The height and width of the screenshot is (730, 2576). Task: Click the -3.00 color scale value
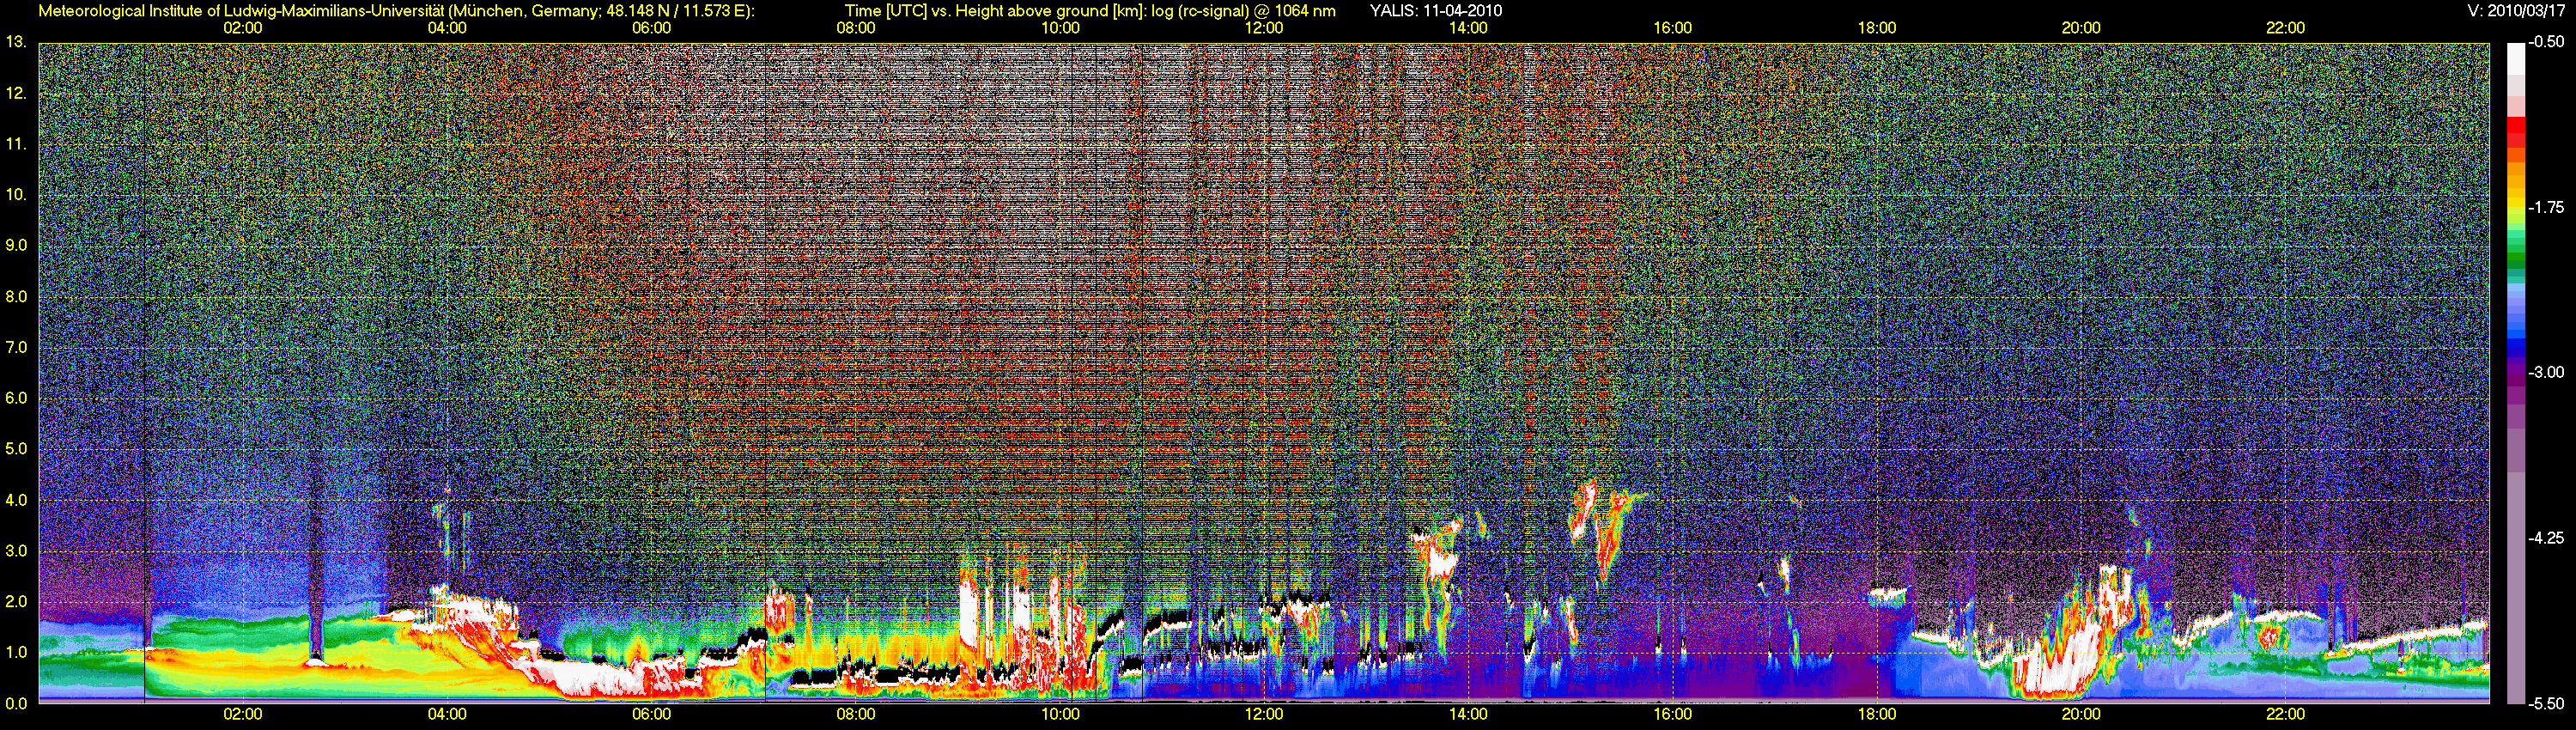click(2546, 373)
